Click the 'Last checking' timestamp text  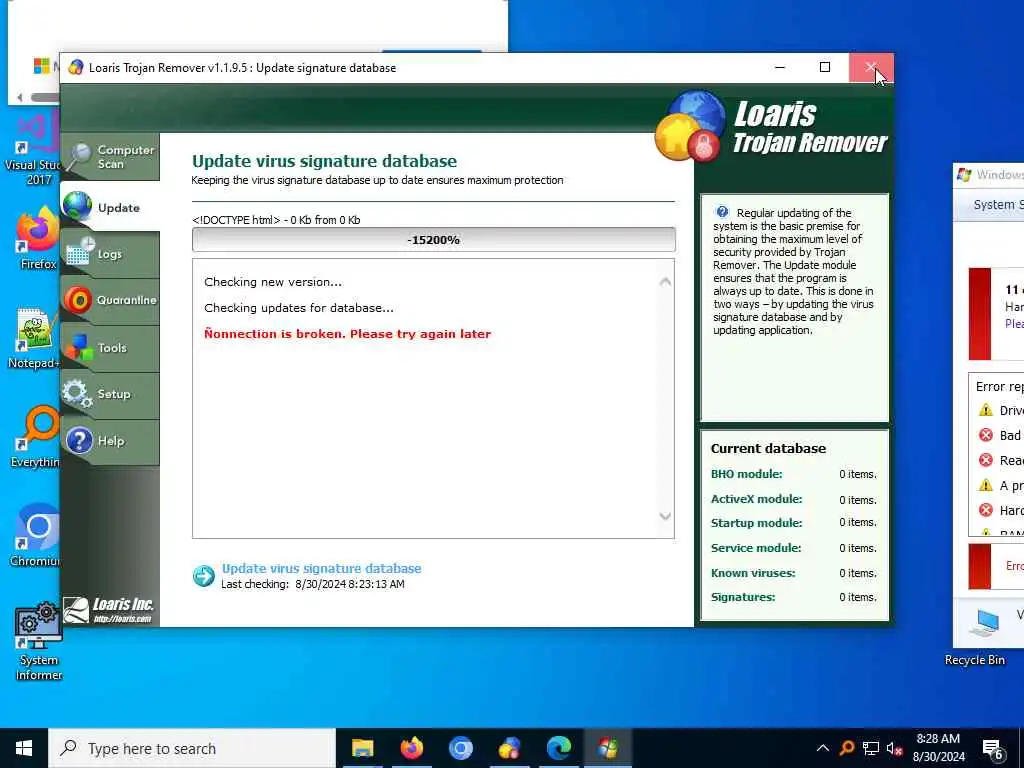coord(312,584)
